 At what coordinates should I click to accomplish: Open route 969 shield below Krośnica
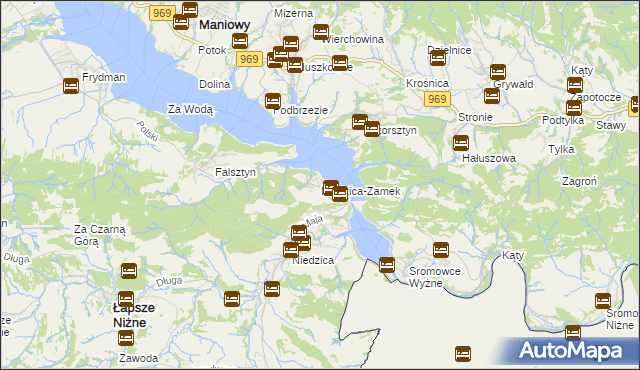tap(437, 99)
